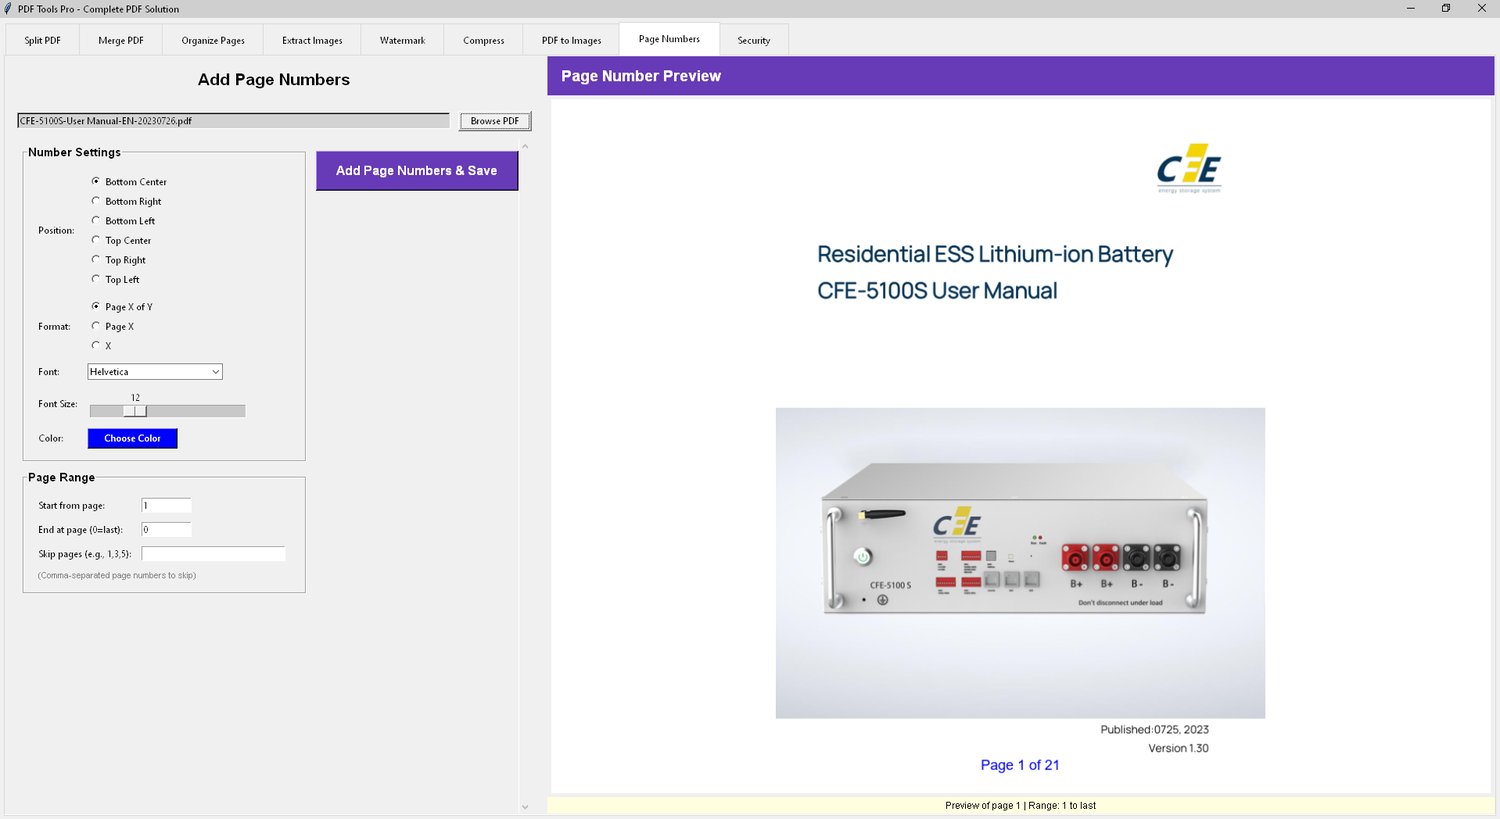Click the PDF file path field
This screenshot has width=1500, height=819.
point(233,121)
